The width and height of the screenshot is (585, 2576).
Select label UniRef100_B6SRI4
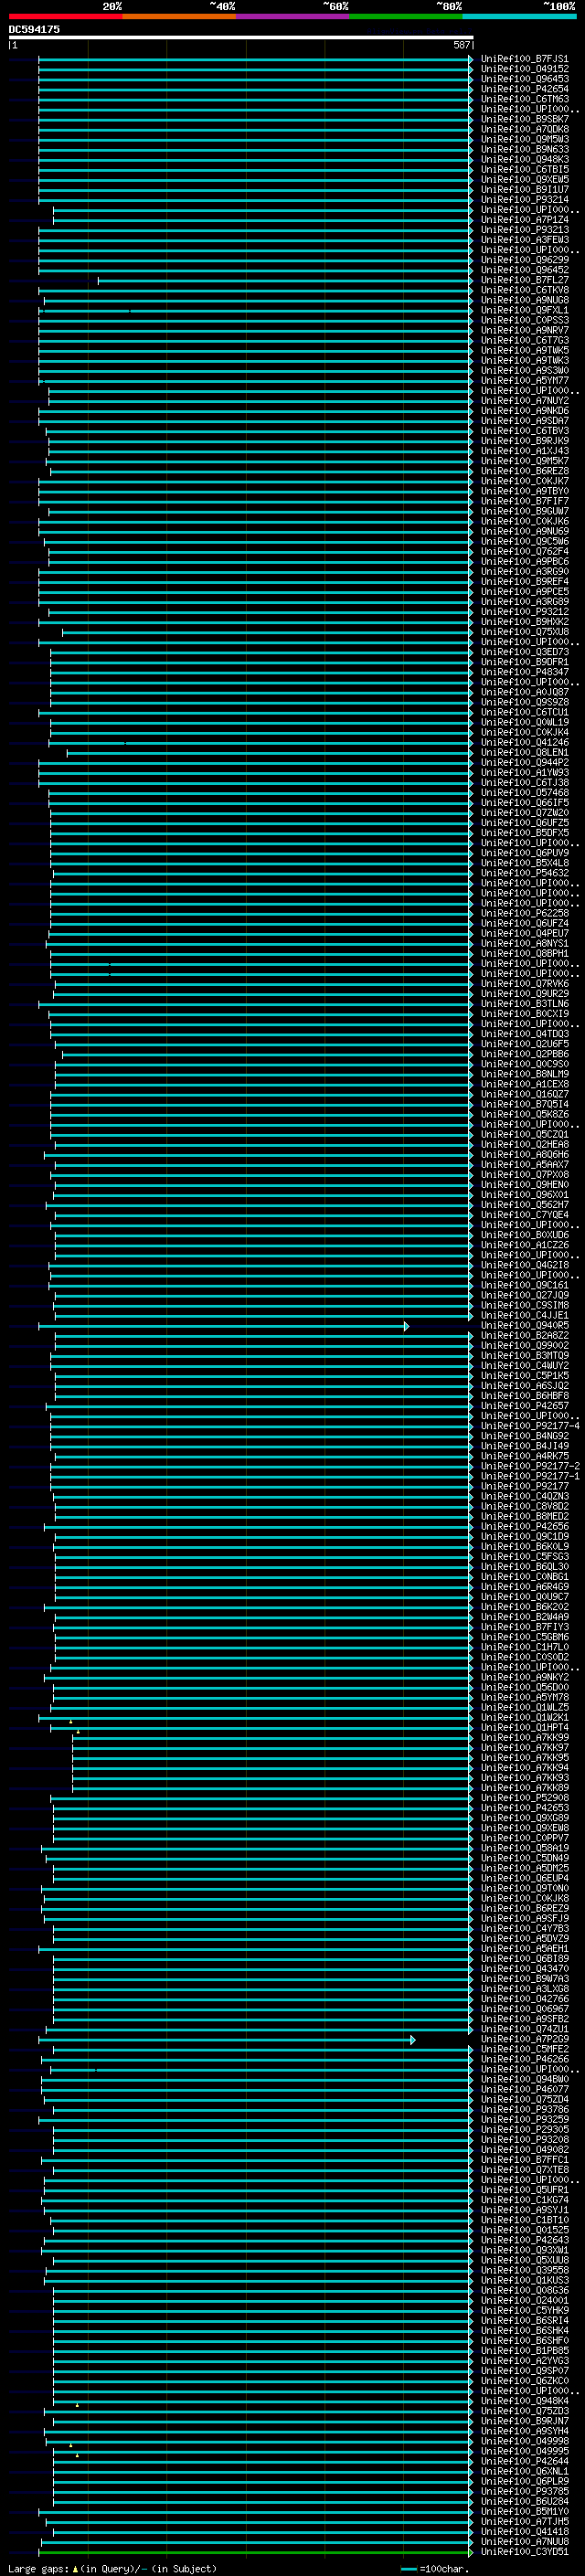[524, 2319]
